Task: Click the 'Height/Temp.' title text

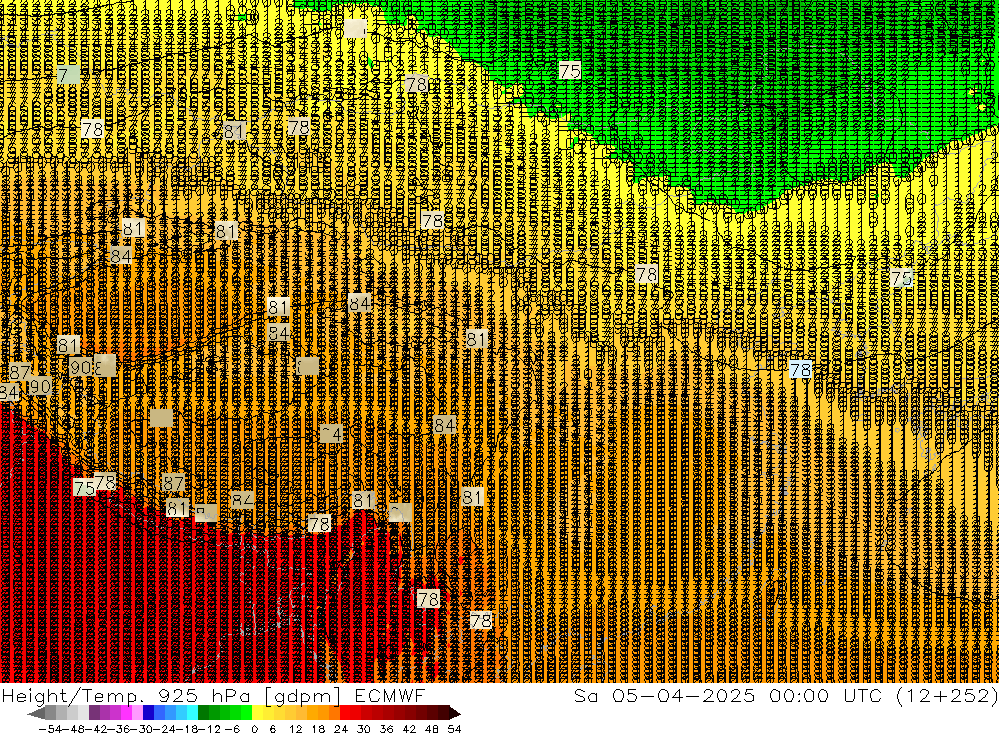Action: [73, 697]
